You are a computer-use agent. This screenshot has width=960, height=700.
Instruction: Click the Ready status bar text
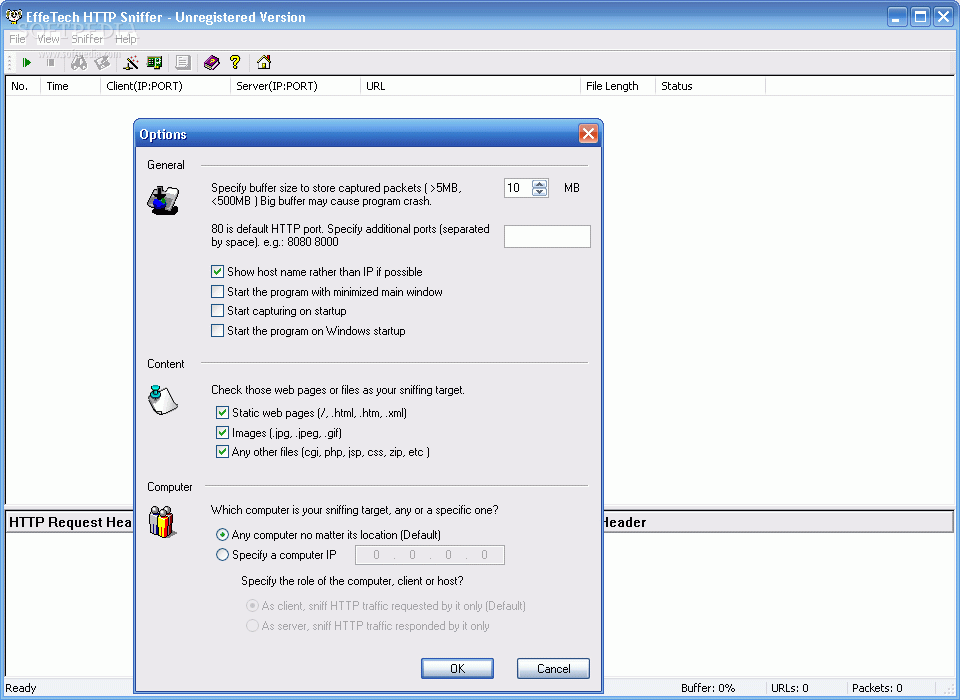21,688
